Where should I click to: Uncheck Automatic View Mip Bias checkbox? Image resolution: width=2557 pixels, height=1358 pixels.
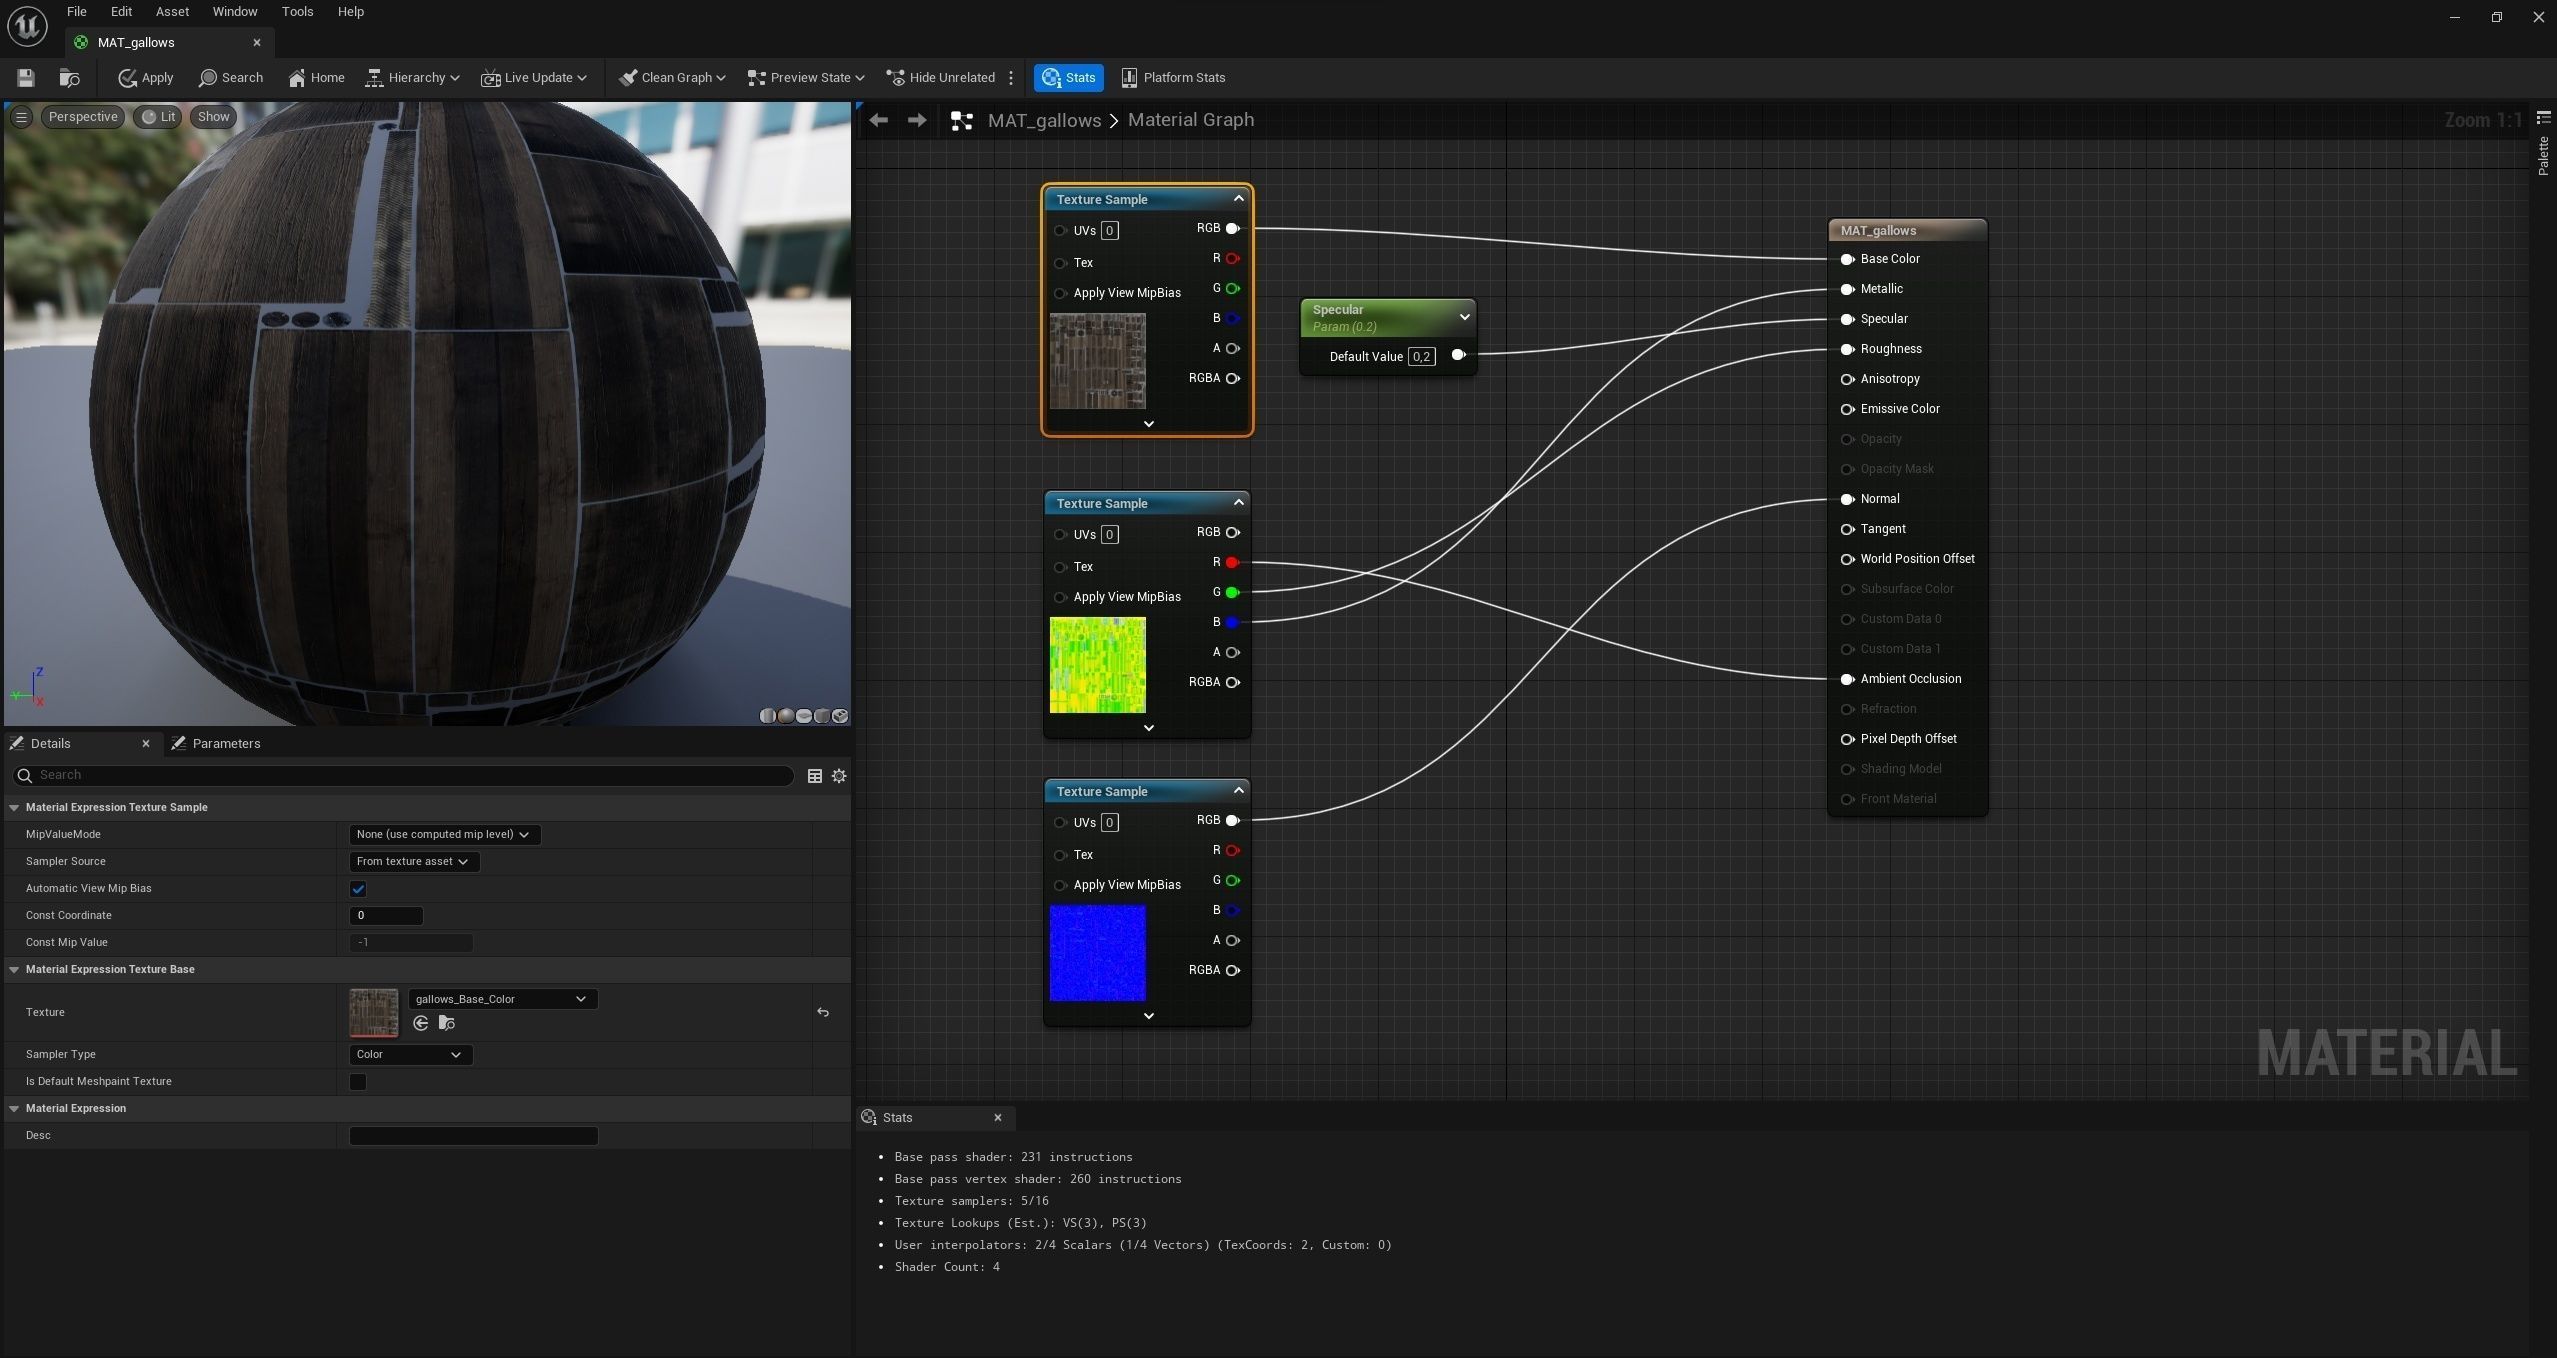coord(358,888)
